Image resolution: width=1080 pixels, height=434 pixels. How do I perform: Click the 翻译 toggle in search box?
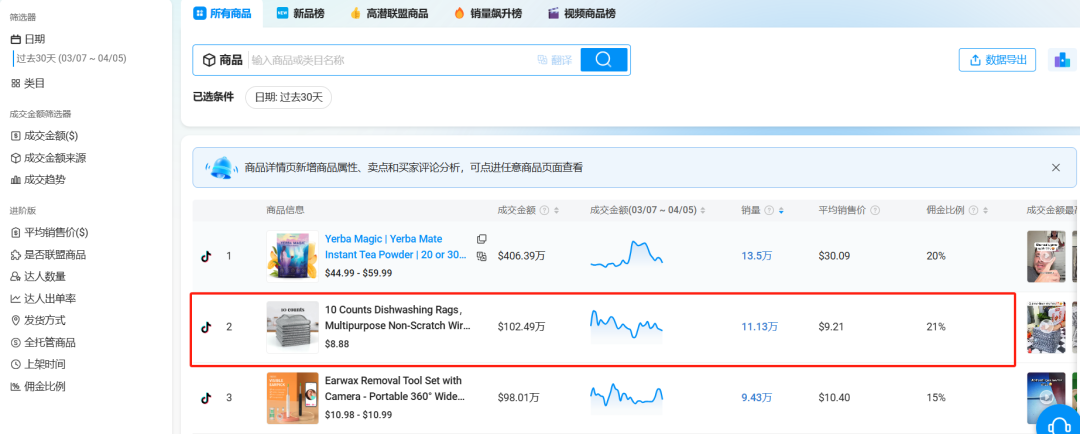pyautogui.click(x=555, y=60)
